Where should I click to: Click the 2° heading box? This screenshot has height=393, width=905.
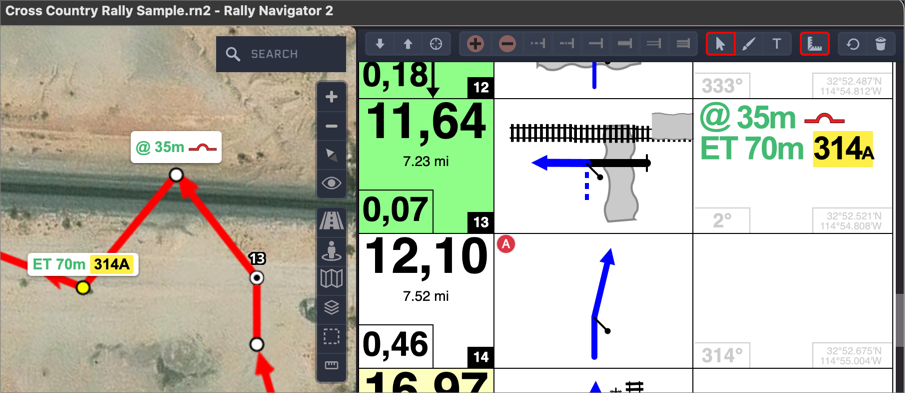[721, 221]
